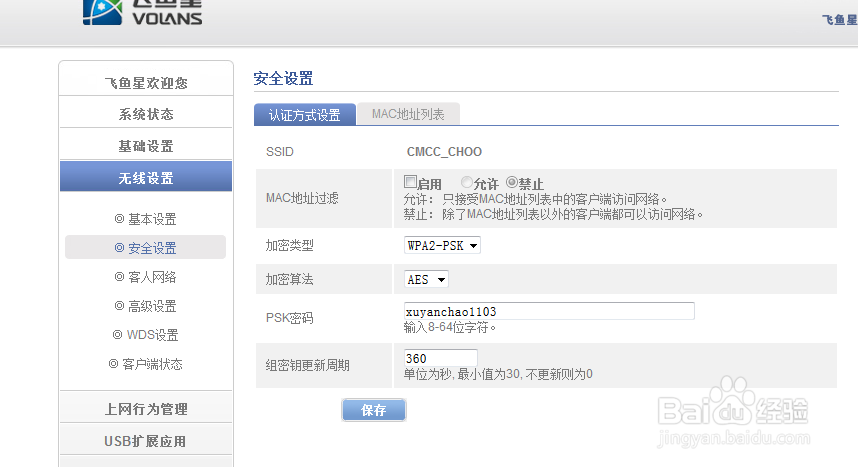Enable the MAC address filter checkbox 启用
The width and height of the screenshot is (858, 467).
[410, 181]
